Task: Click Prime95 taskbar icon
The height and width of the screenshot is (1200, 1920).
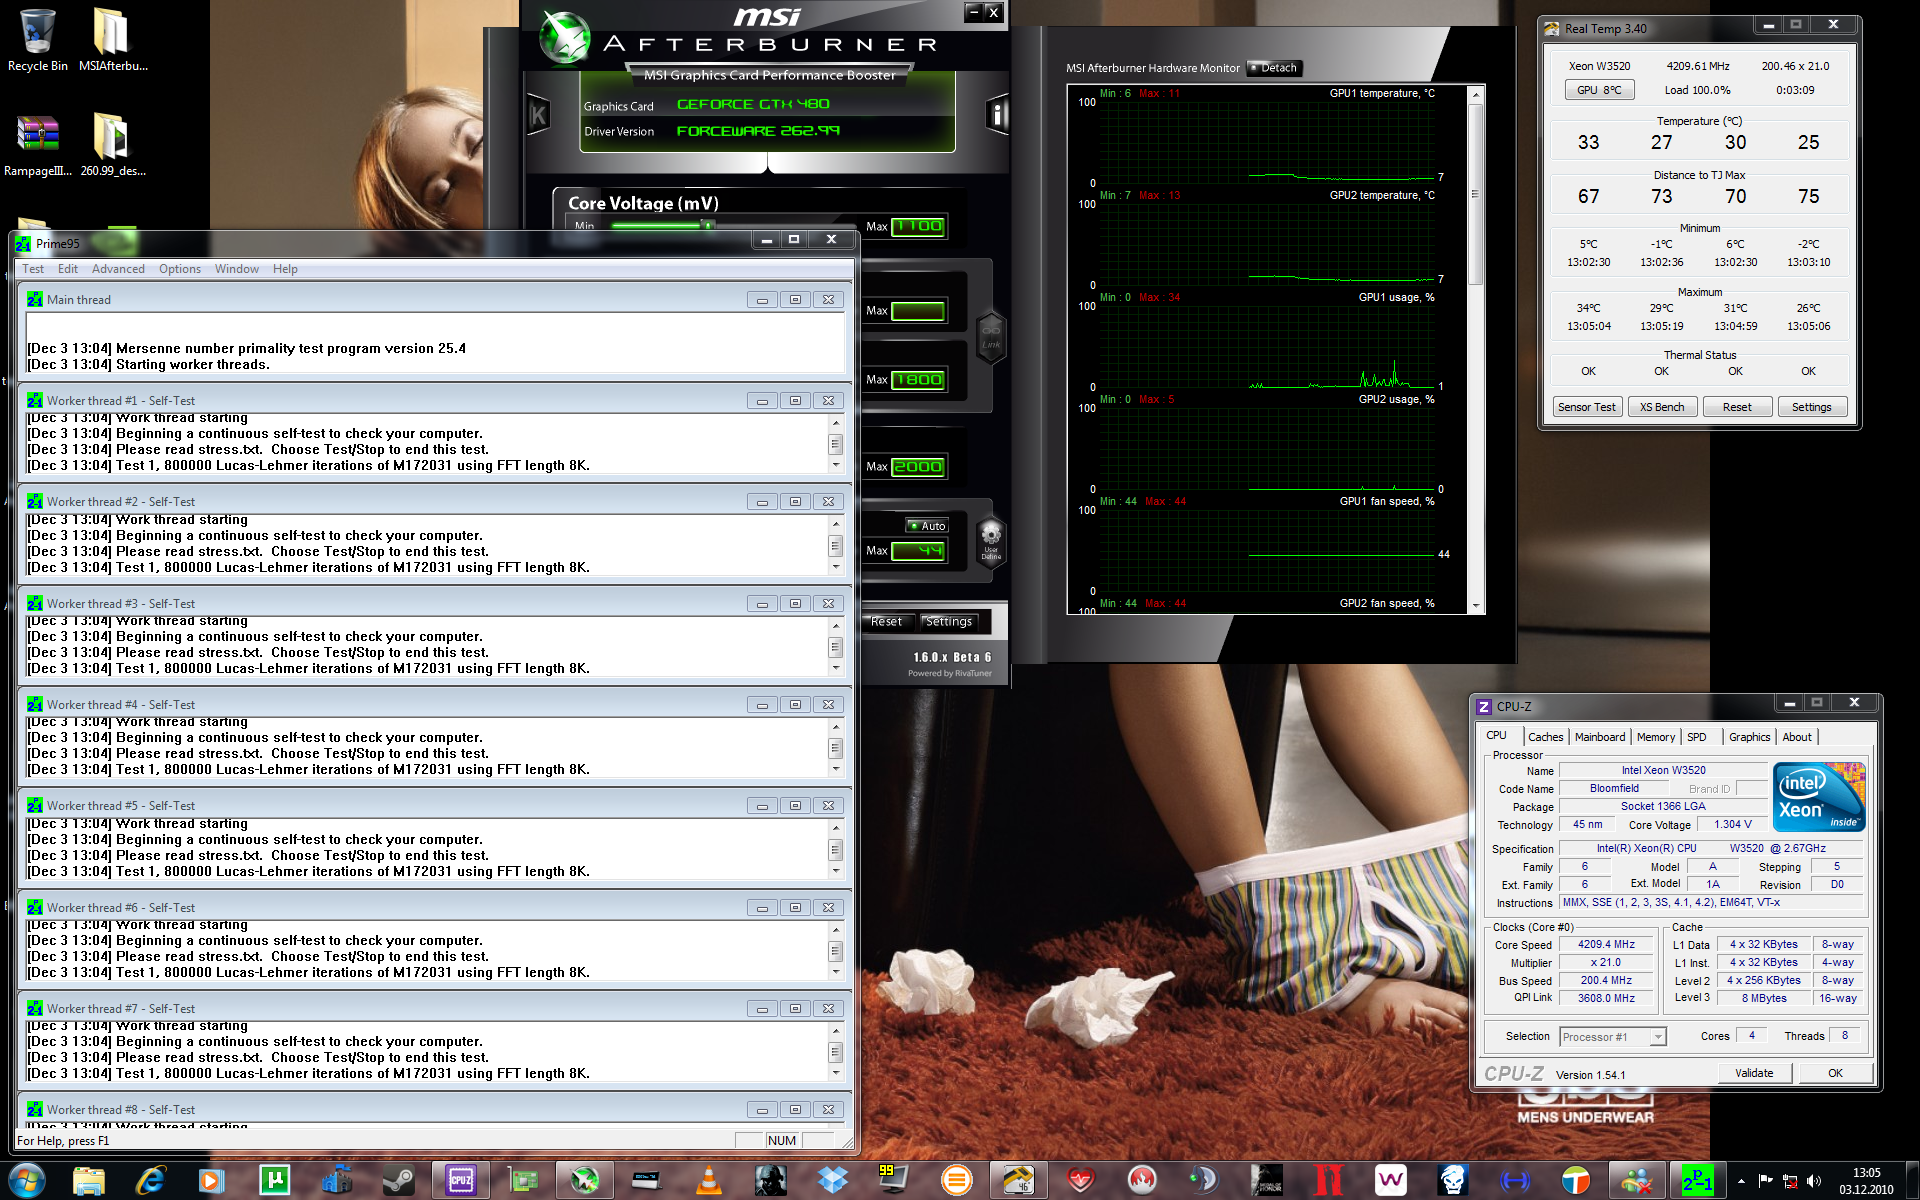Action: 1697,1181
